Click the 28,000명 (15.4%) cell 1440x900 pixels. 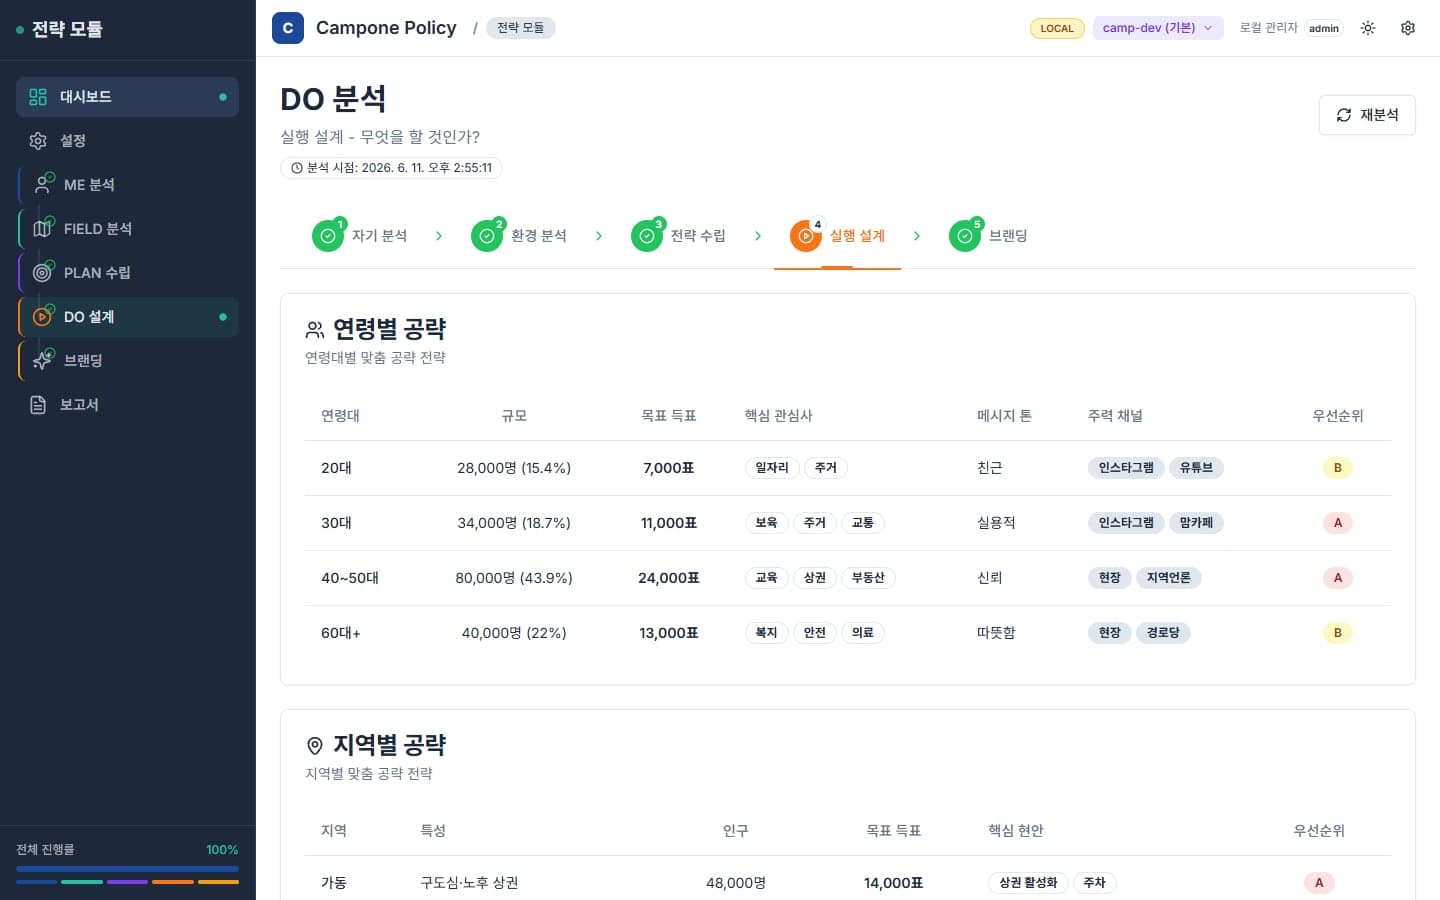pyautogui.click(x=514, y=468)
